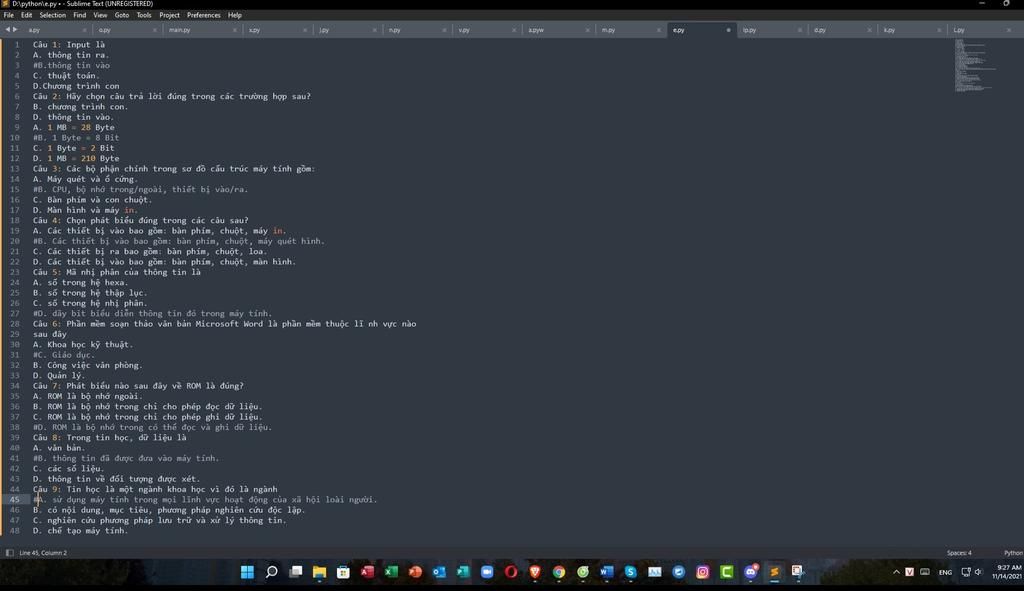1024x591 pixels.
Task: Open taskbar Search
Action: click(x=271, y=572)
